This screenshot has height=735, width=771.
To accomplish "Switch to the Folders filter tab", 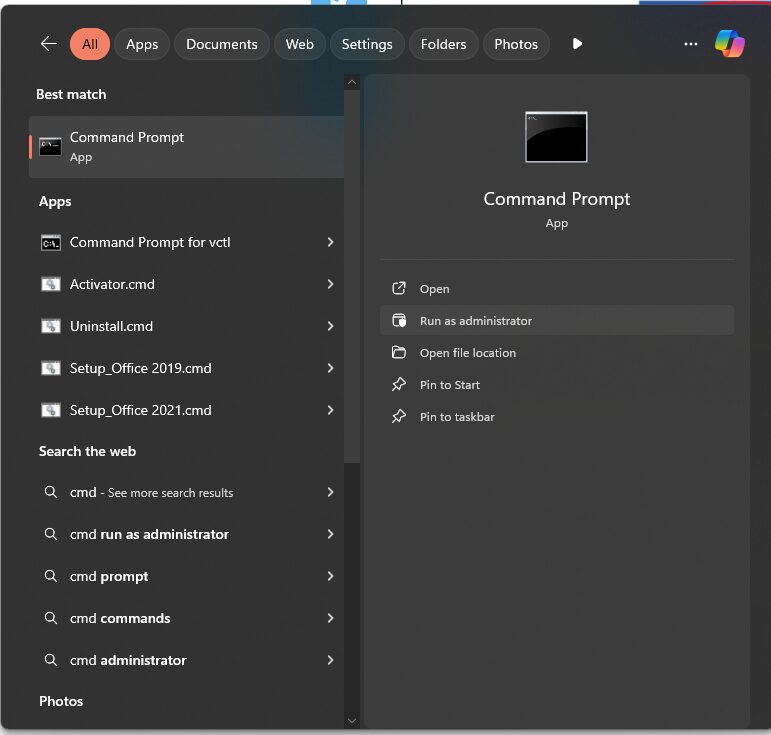I will (x=444, y=44).
